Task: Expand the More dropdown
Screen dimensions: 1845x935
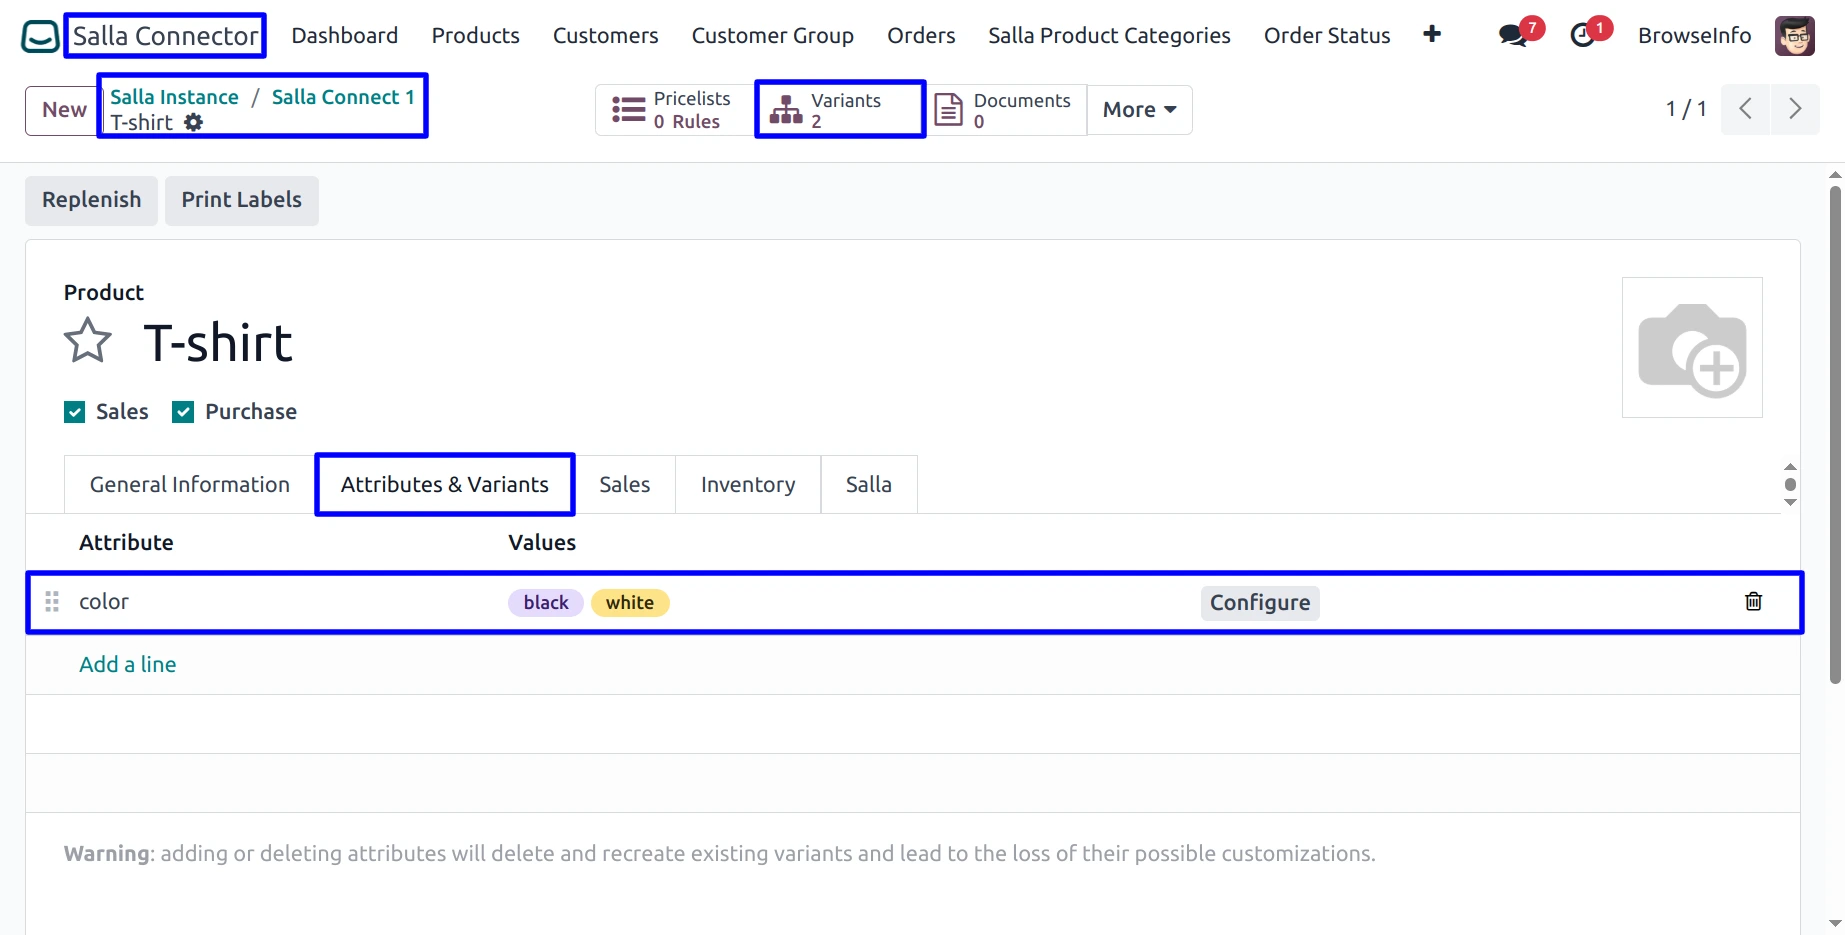Action: 1139,110
